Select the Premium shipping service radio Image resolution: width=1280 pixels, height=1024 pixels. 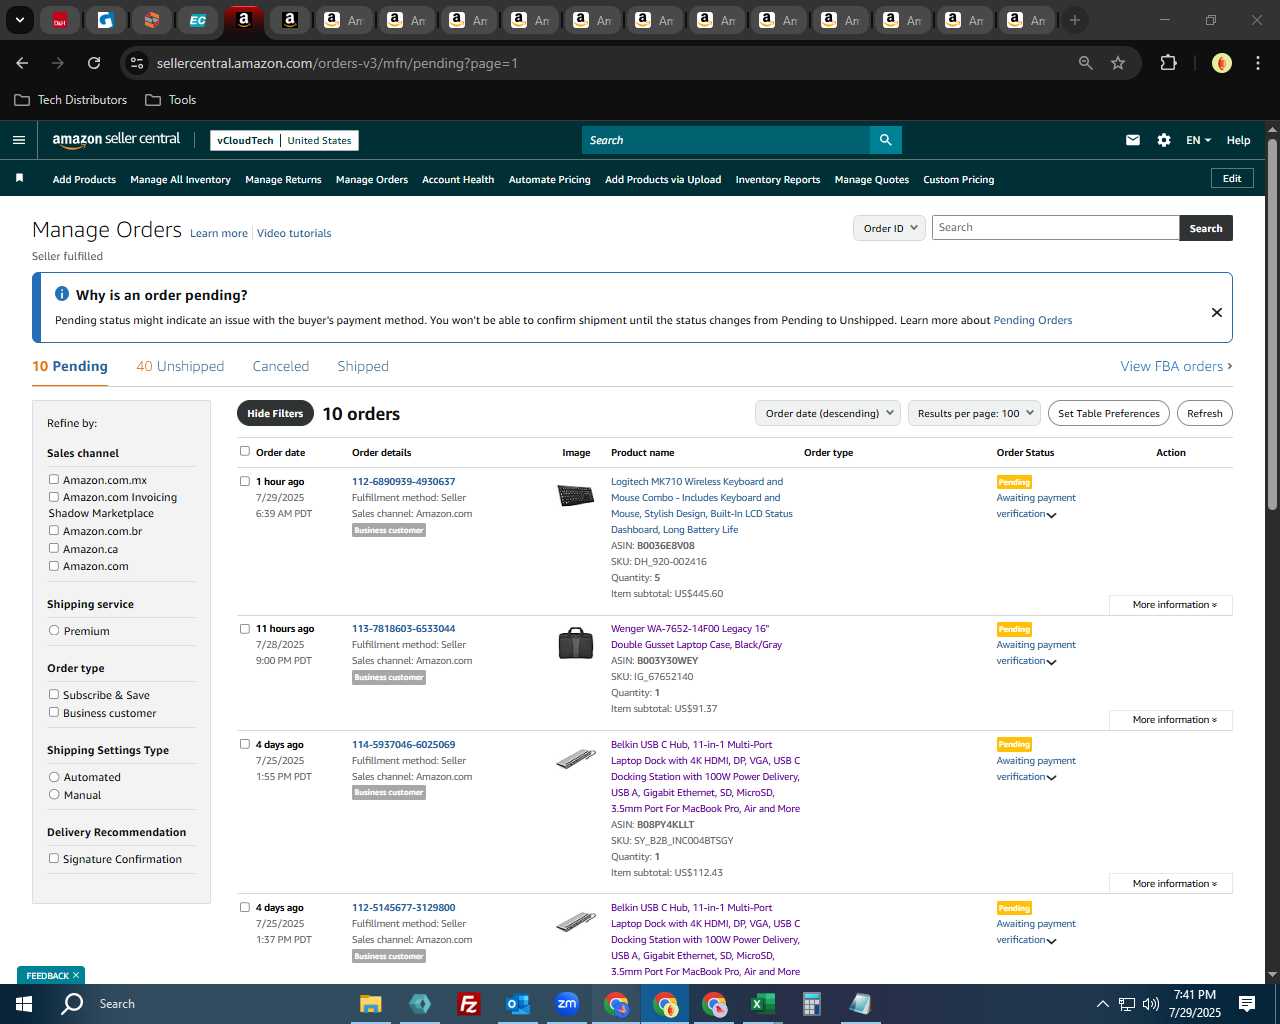54,630
